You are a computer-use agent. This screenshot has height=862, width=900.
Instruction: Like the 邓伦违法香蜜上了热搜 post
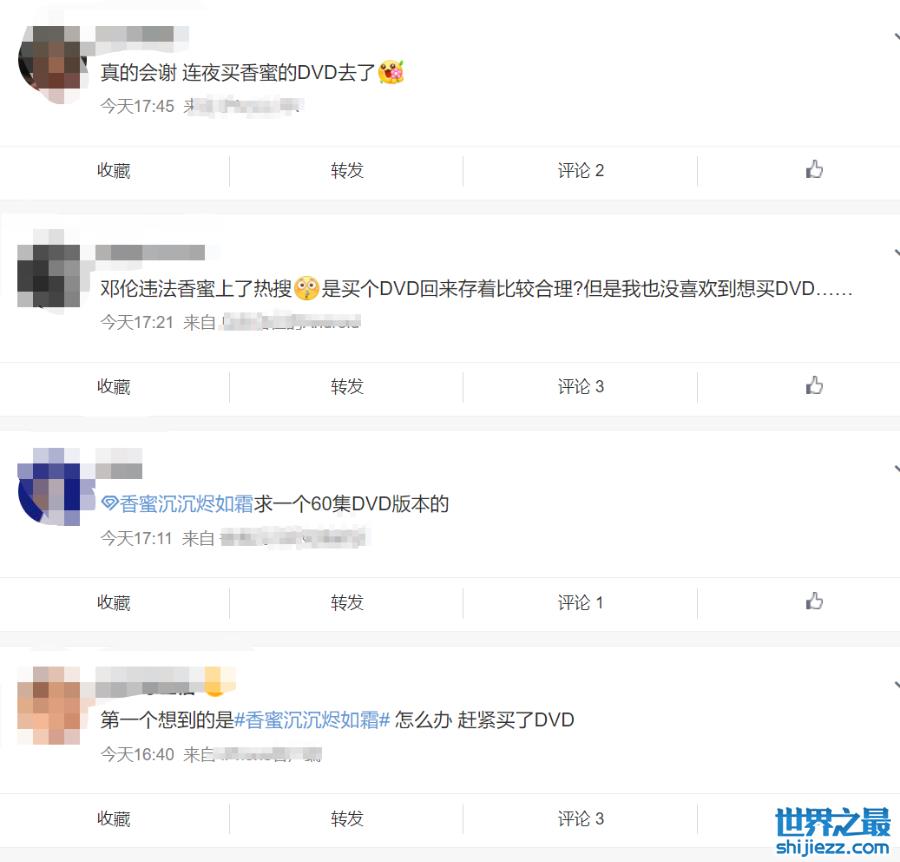coord(814,385)
